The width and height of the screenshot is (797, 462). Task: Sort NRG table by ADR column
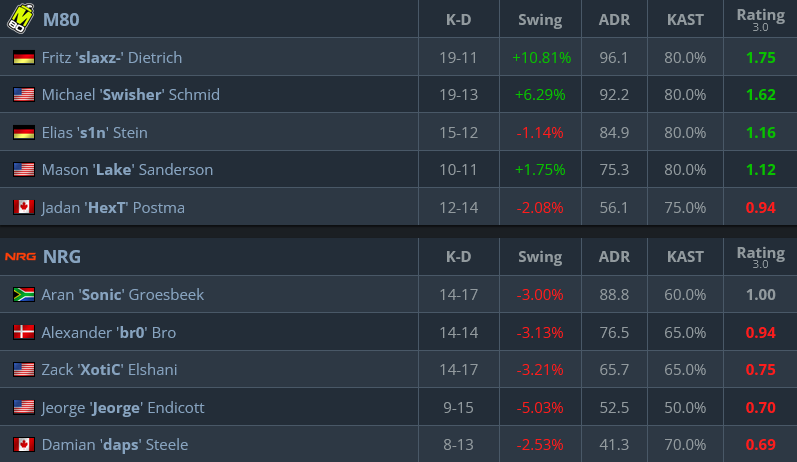[614, 257]
